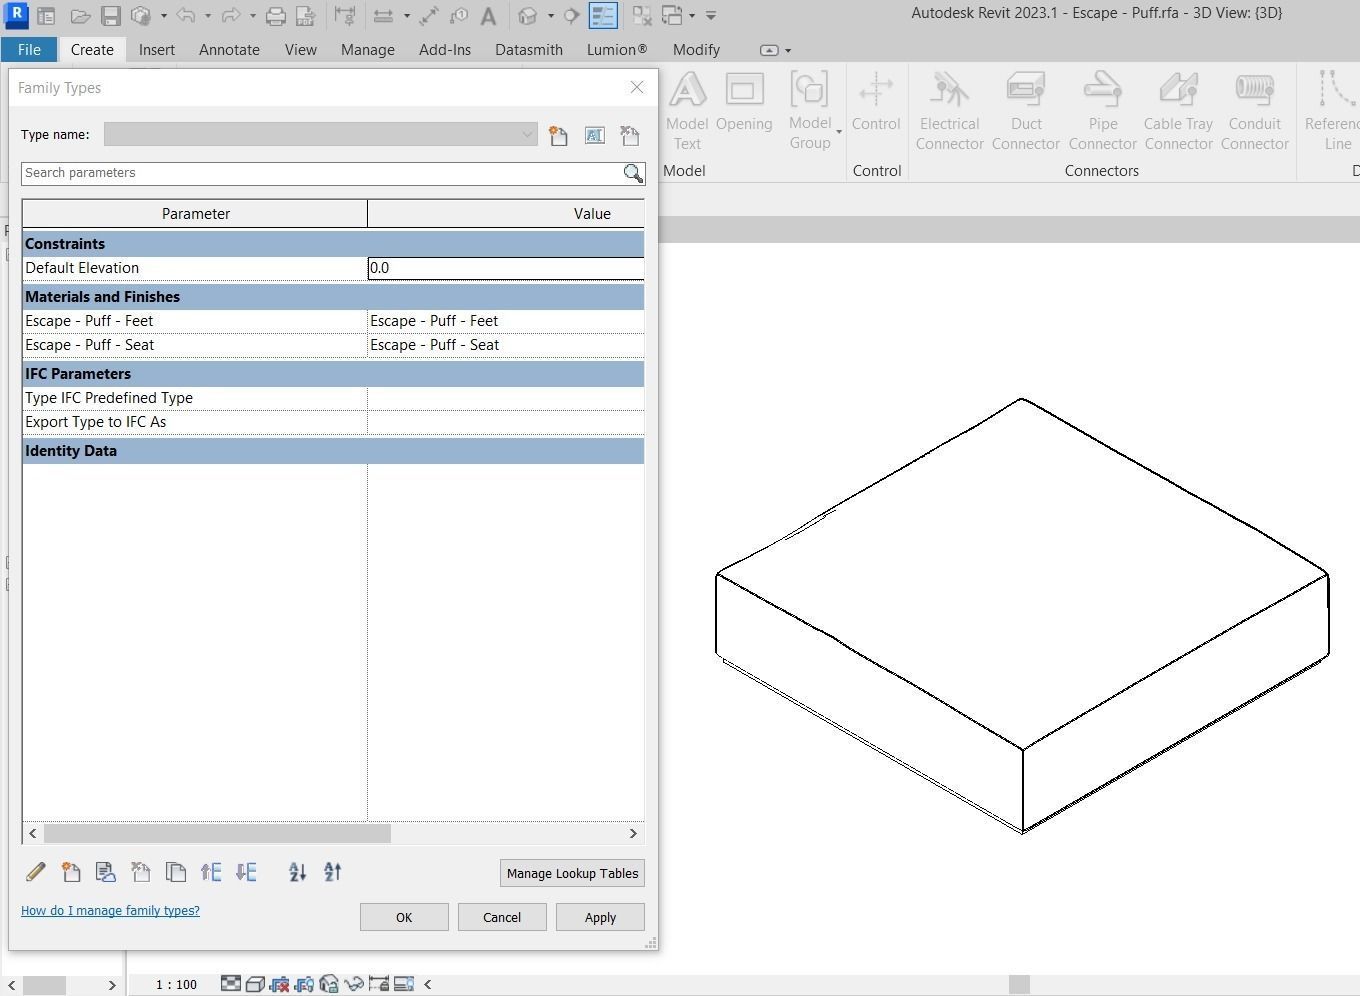Viewport: 1360px width, 996px height.
Task: Toggle Thin Lines in quick access toolbar
Action: tap(603, 15)
